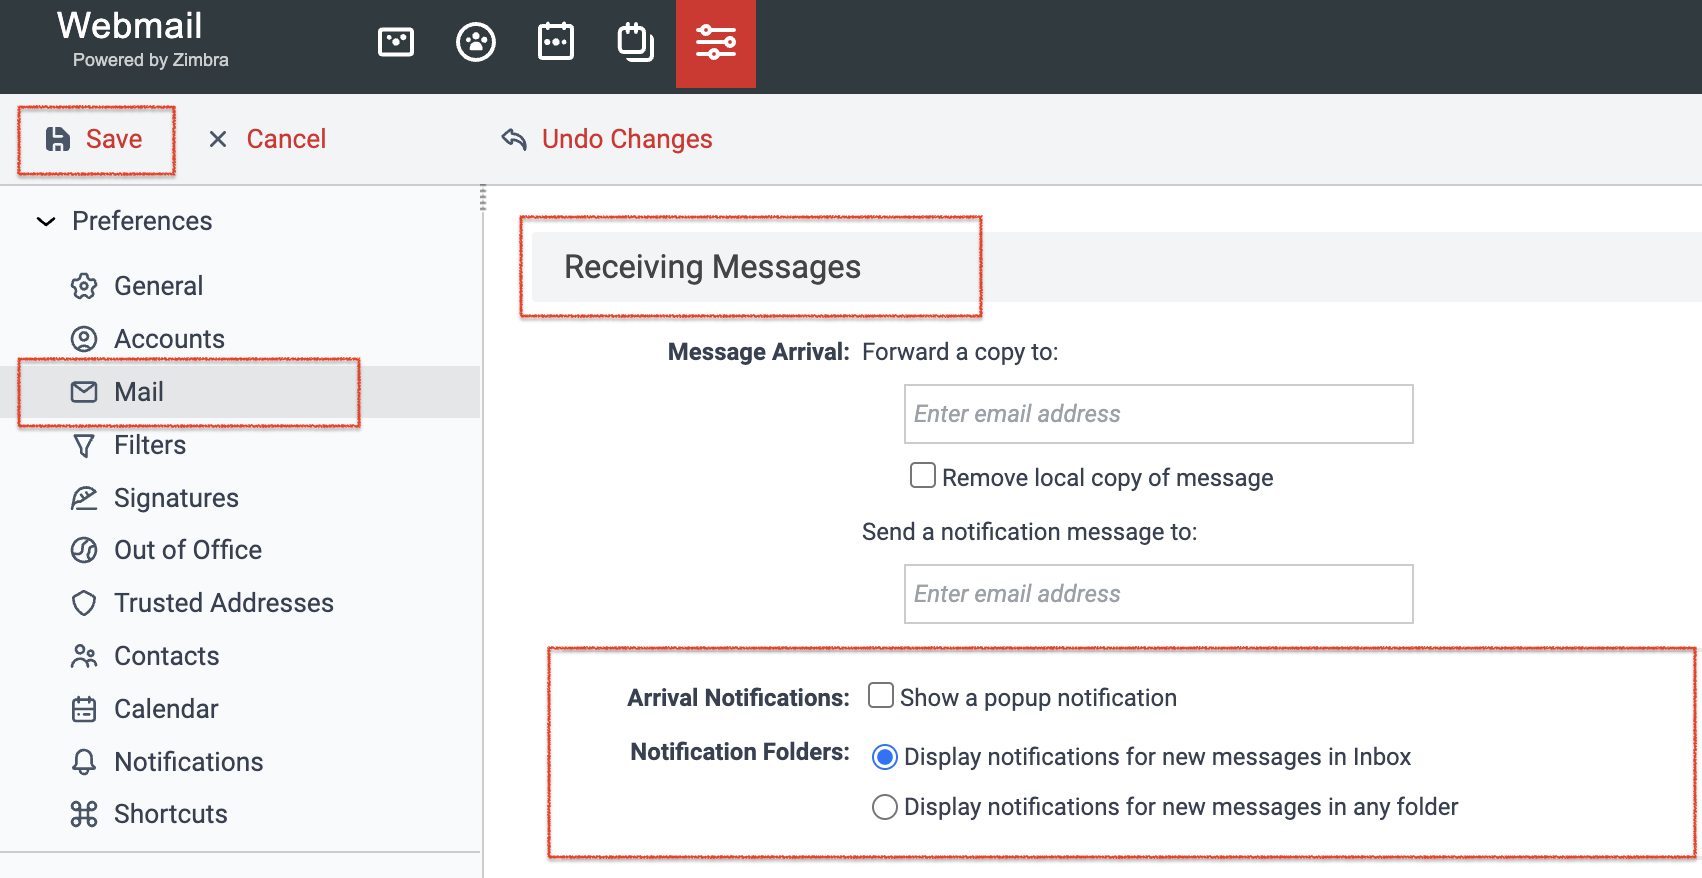This screenshot has height=878, width=1702.
Task: Select notifications for new messages in Inbox
Action: click(x=885, y=757)
